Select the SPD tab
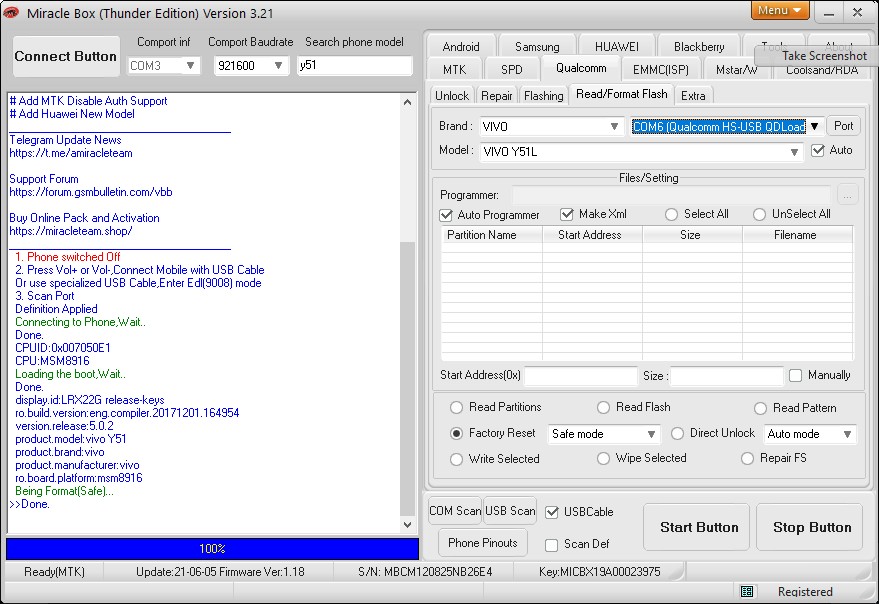 (x=511, y=70)
